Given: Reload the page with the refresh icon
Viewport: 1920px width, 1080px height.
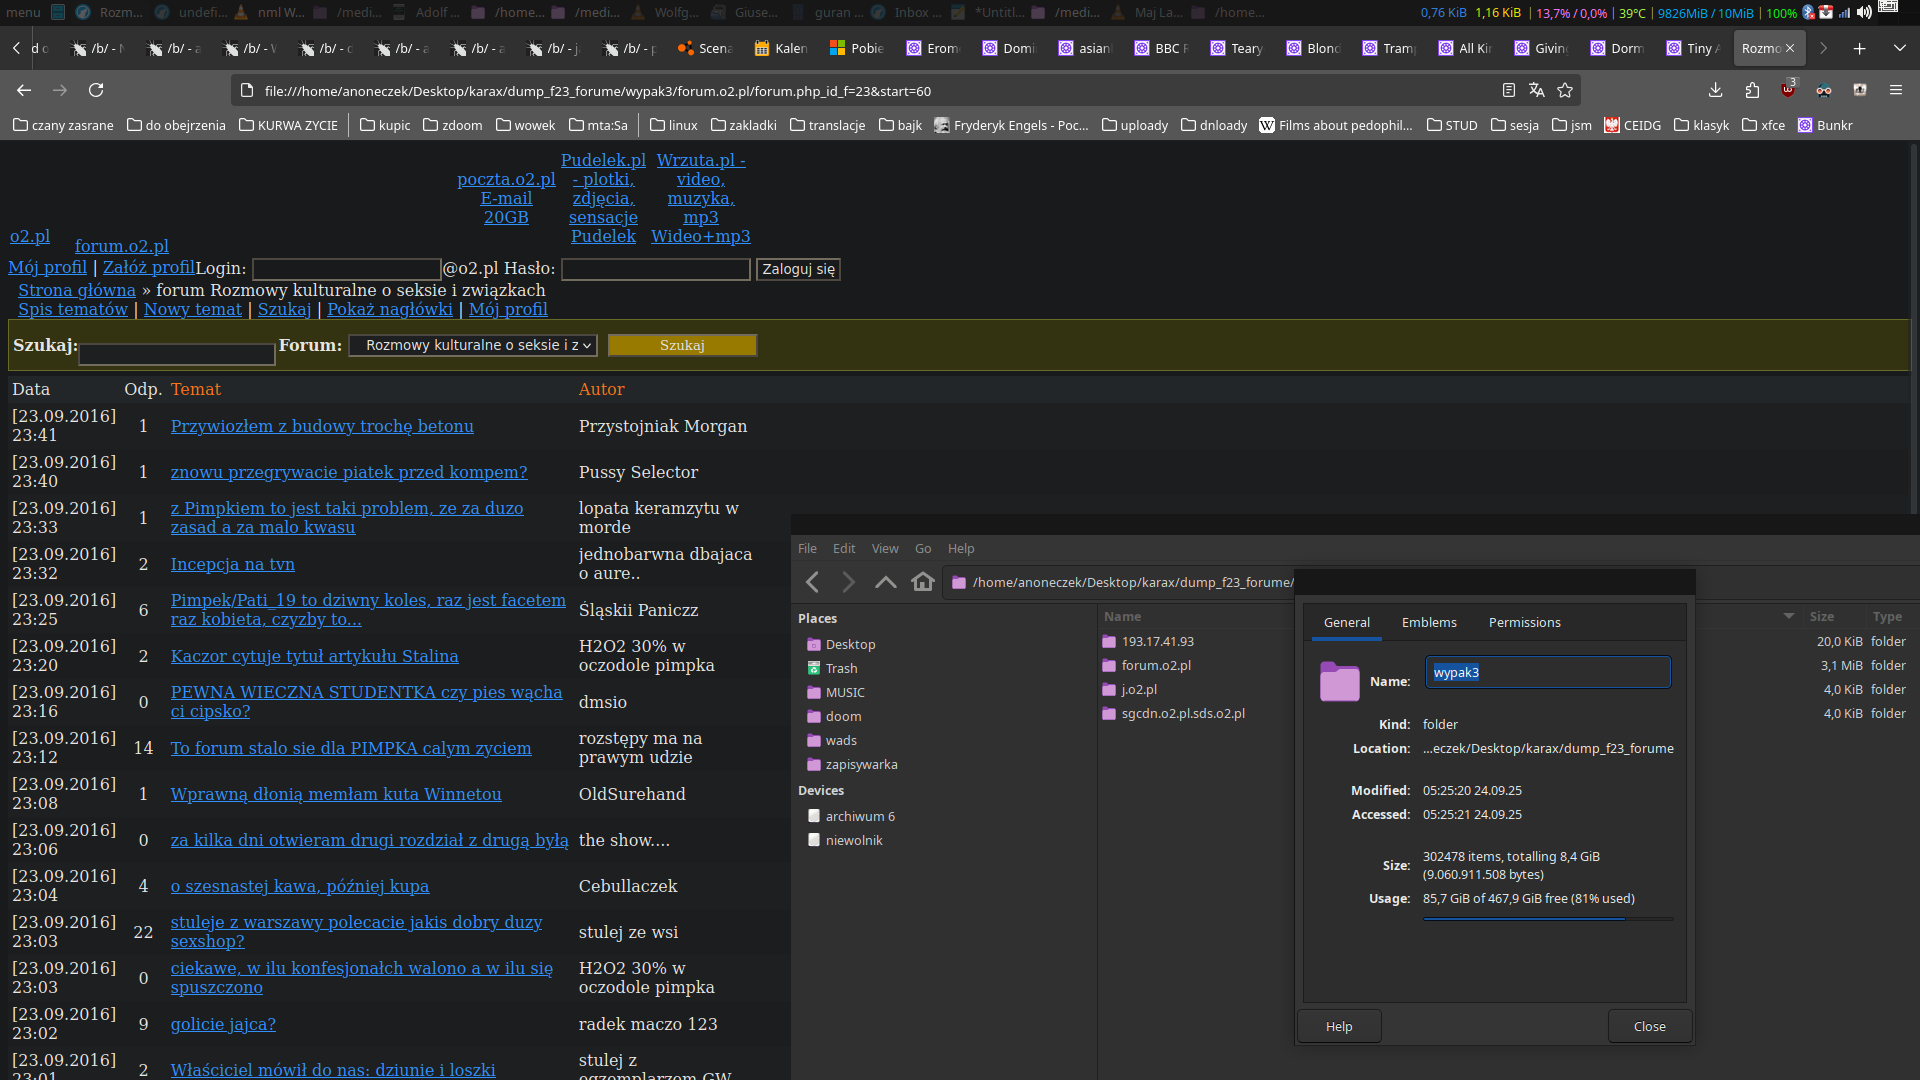Looking at the screenshot, I should click(96, 90).
